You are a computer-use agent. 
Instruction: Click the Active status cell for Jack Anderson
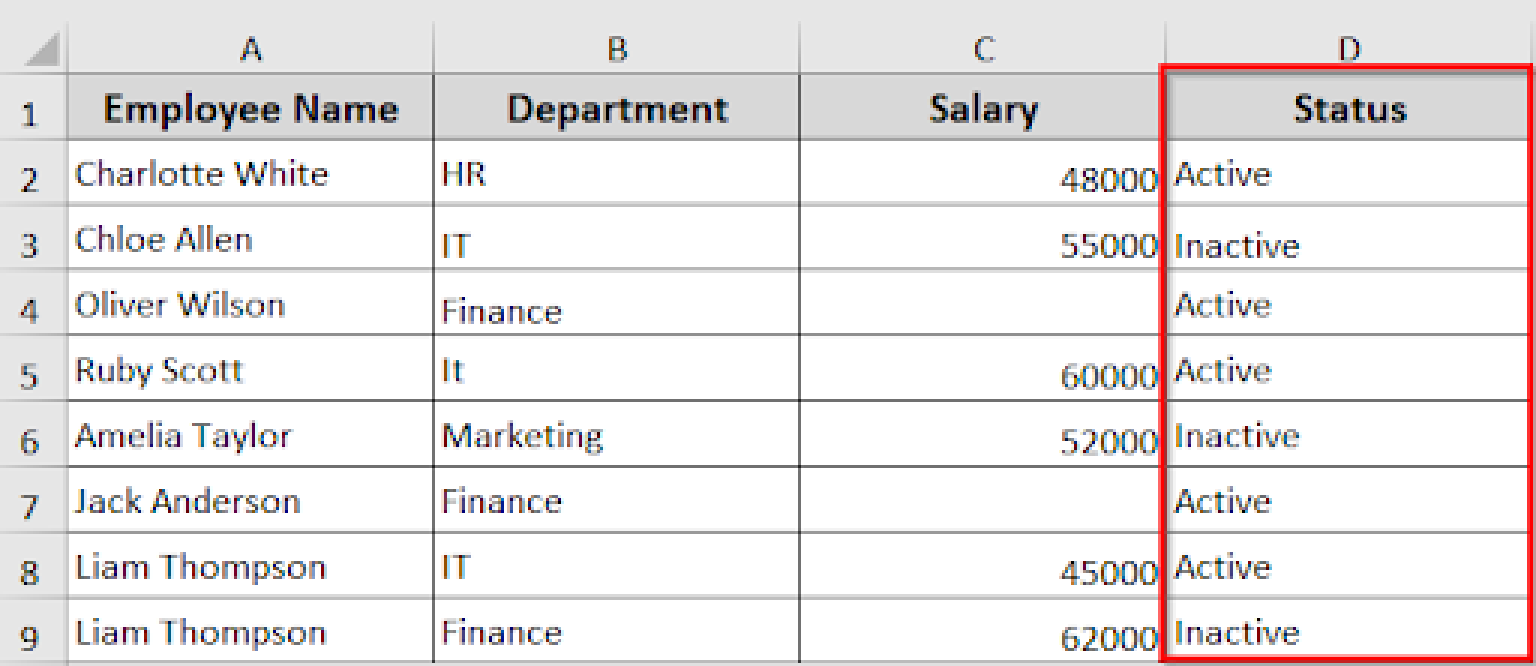tap(1350, 501)
